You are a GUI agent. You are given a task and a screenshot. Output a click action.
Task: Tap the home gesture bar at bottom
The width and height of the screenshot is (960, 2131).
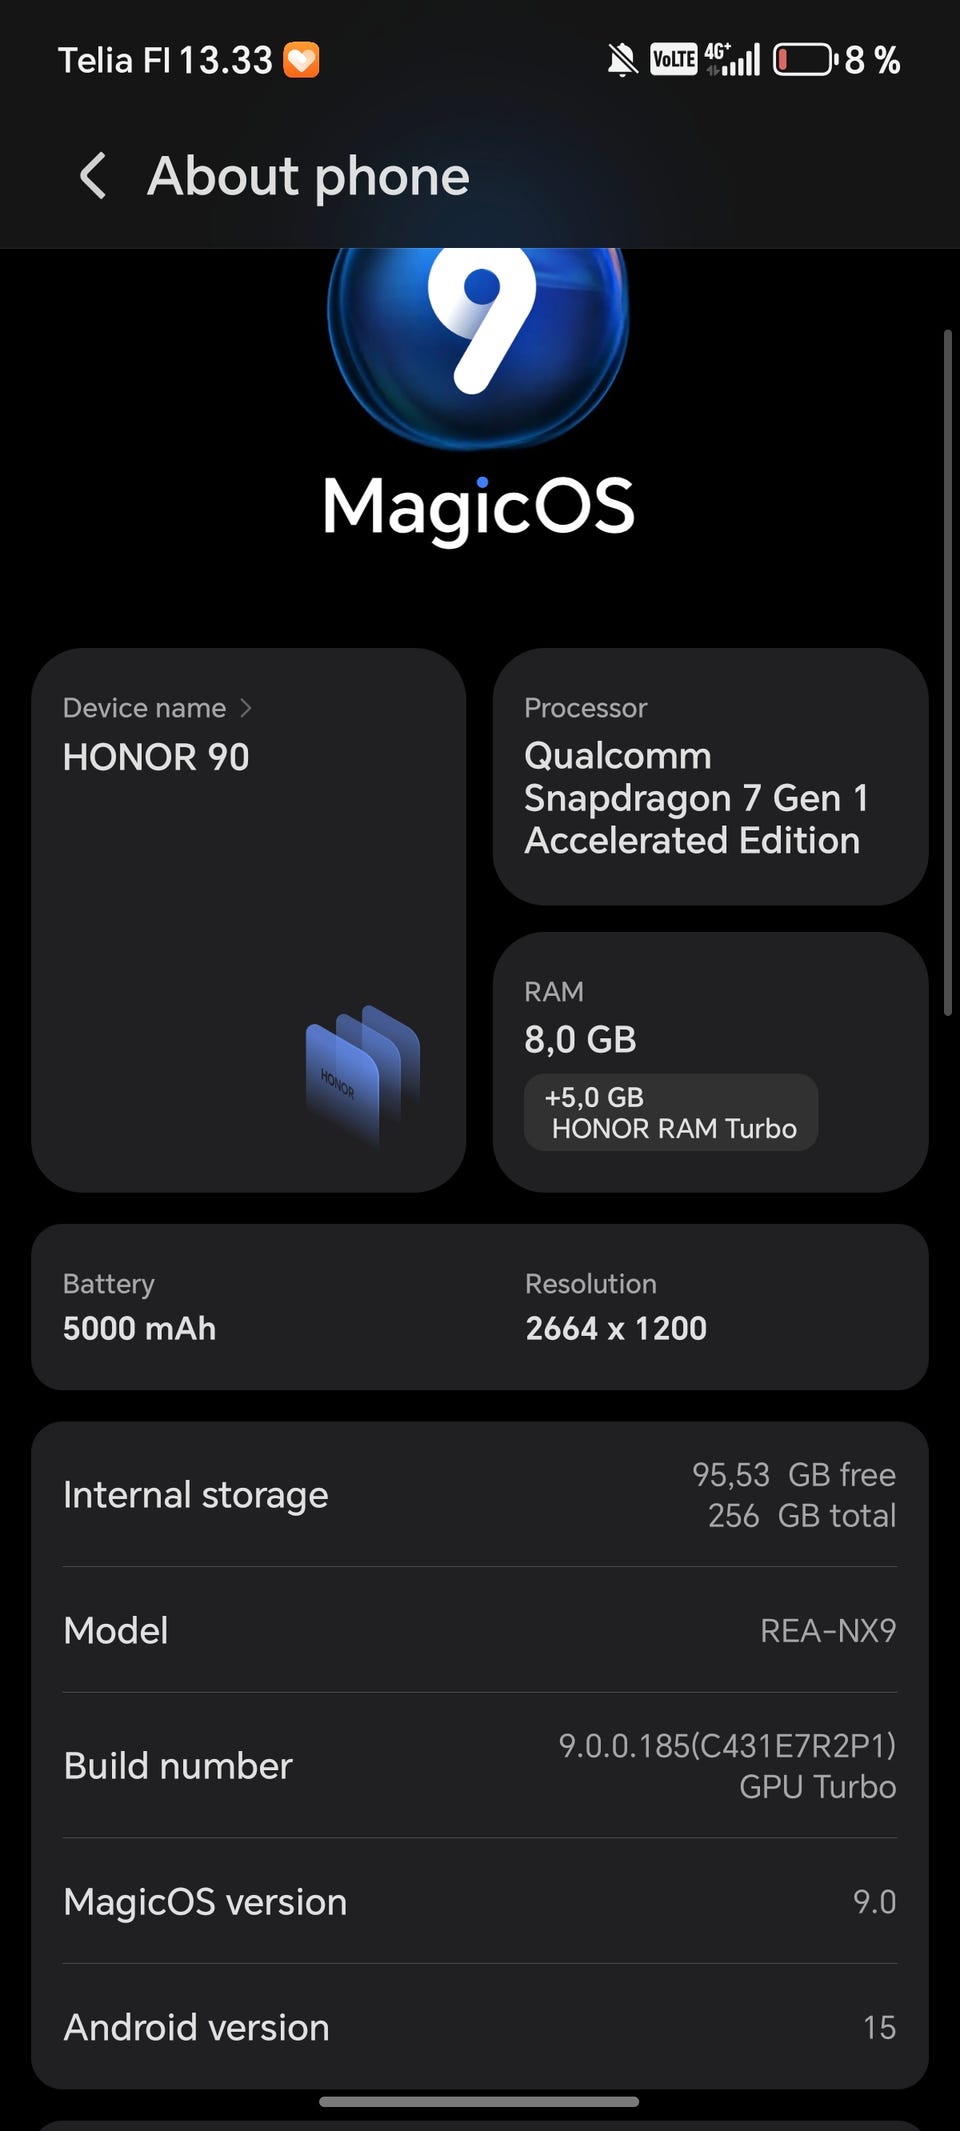point(479,2101)
